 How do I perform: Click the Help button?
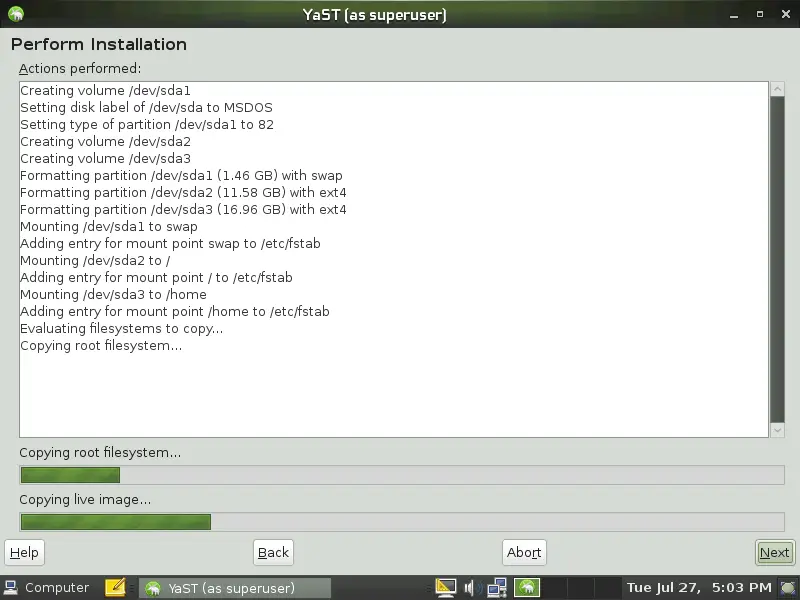tap(24, 552)
